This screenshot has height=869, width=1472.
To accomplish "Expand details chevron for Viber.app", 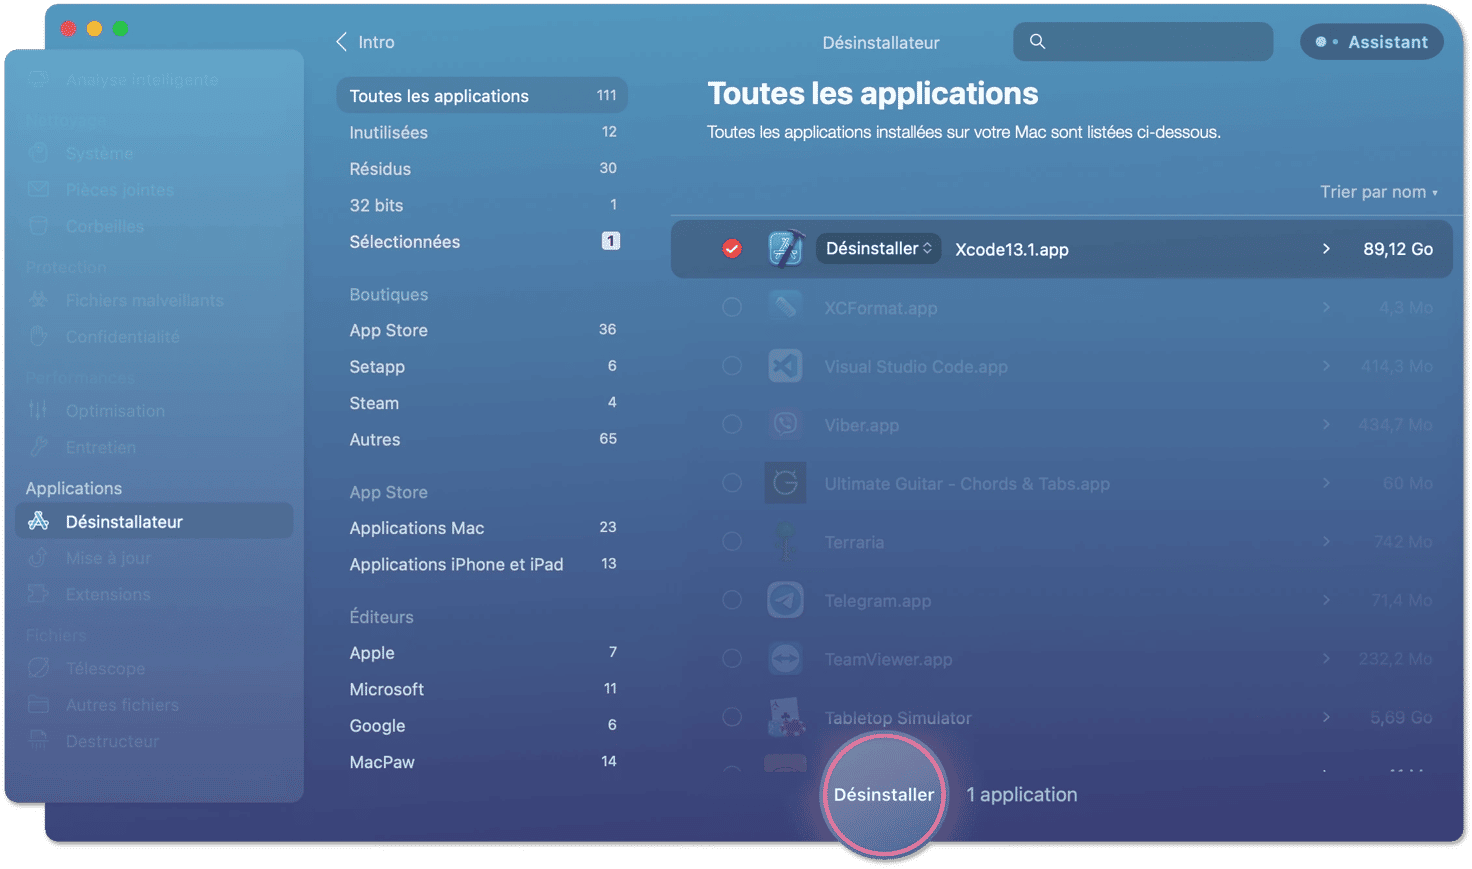I will click(x=1326, y=425).
